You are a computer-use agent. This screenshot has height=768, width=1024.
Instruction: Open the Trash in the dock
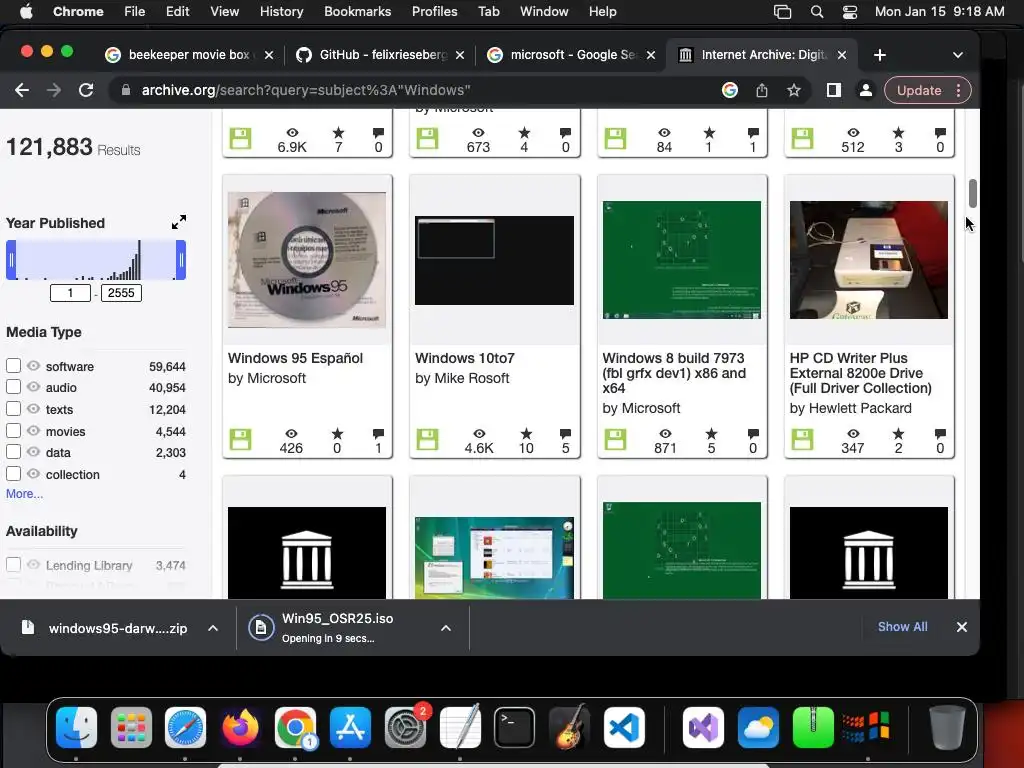point(947,727)
